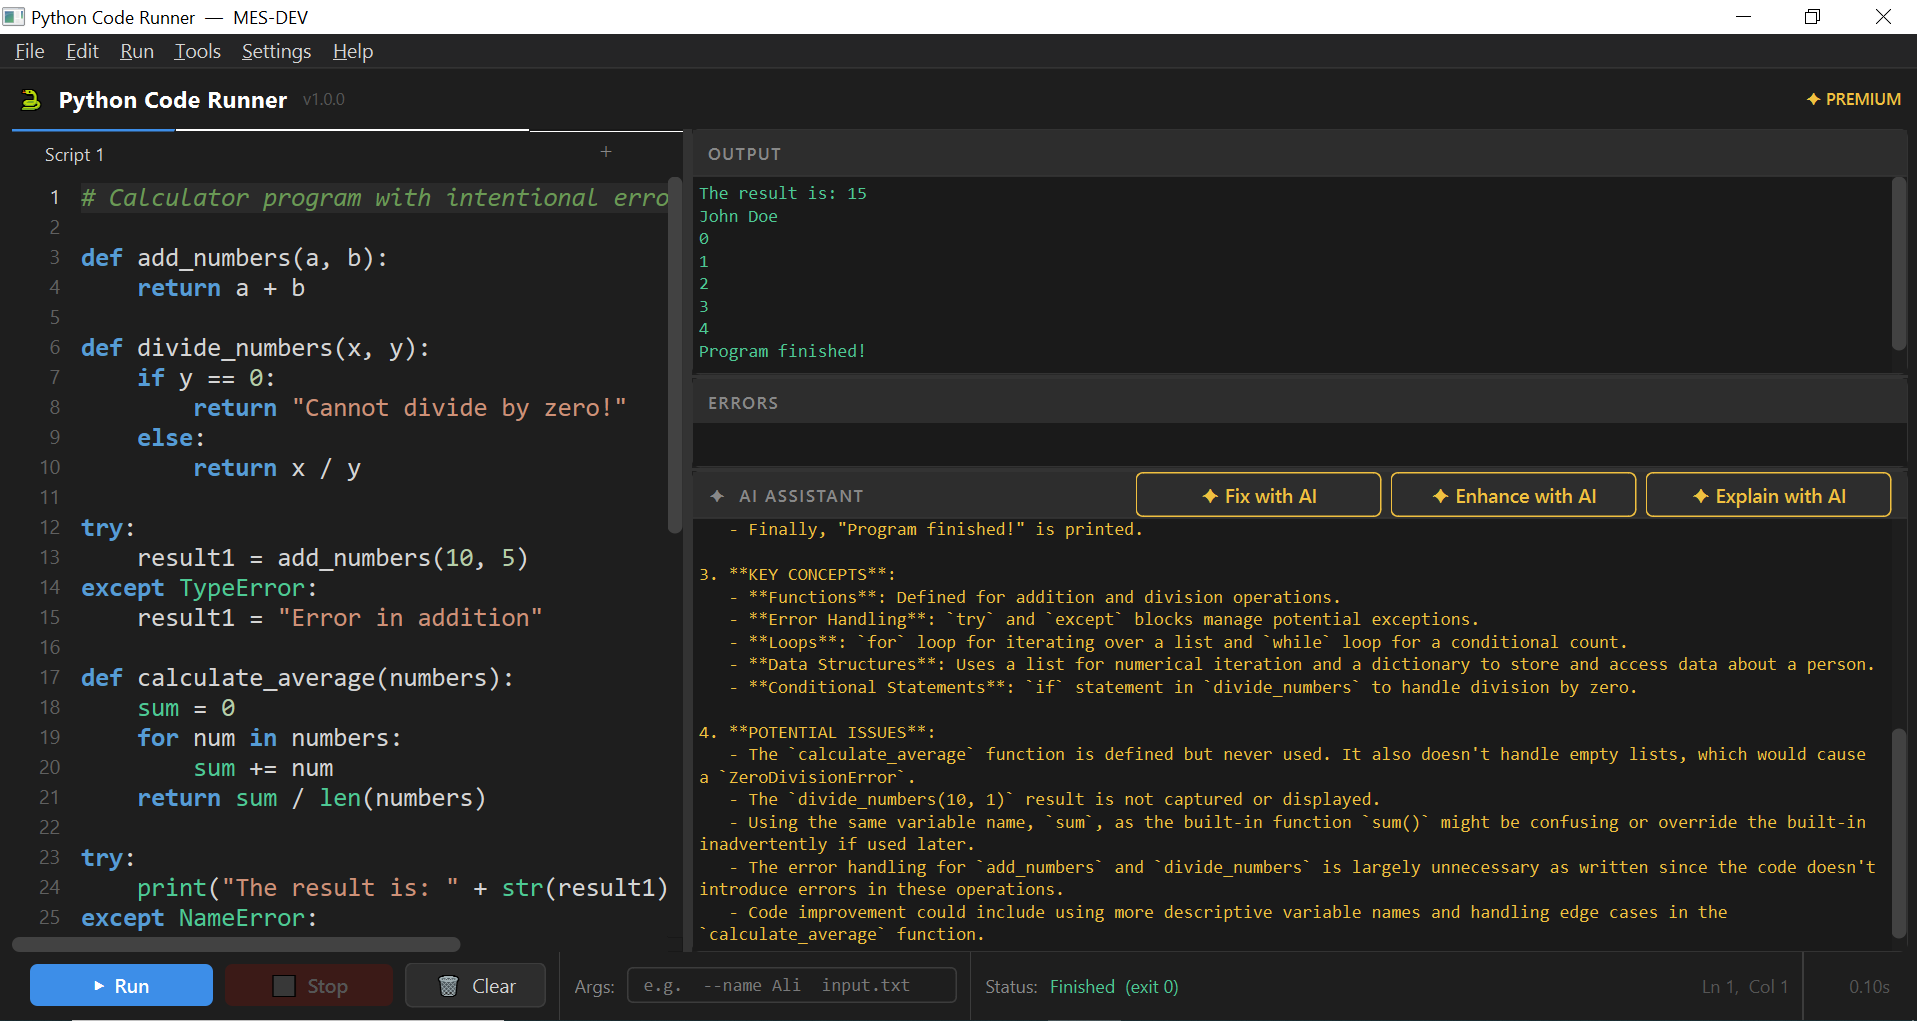Click '**KEY CONCEPTS**' heading in AI text
This screenshot has width=1917, height=1021.
(812, 574)
